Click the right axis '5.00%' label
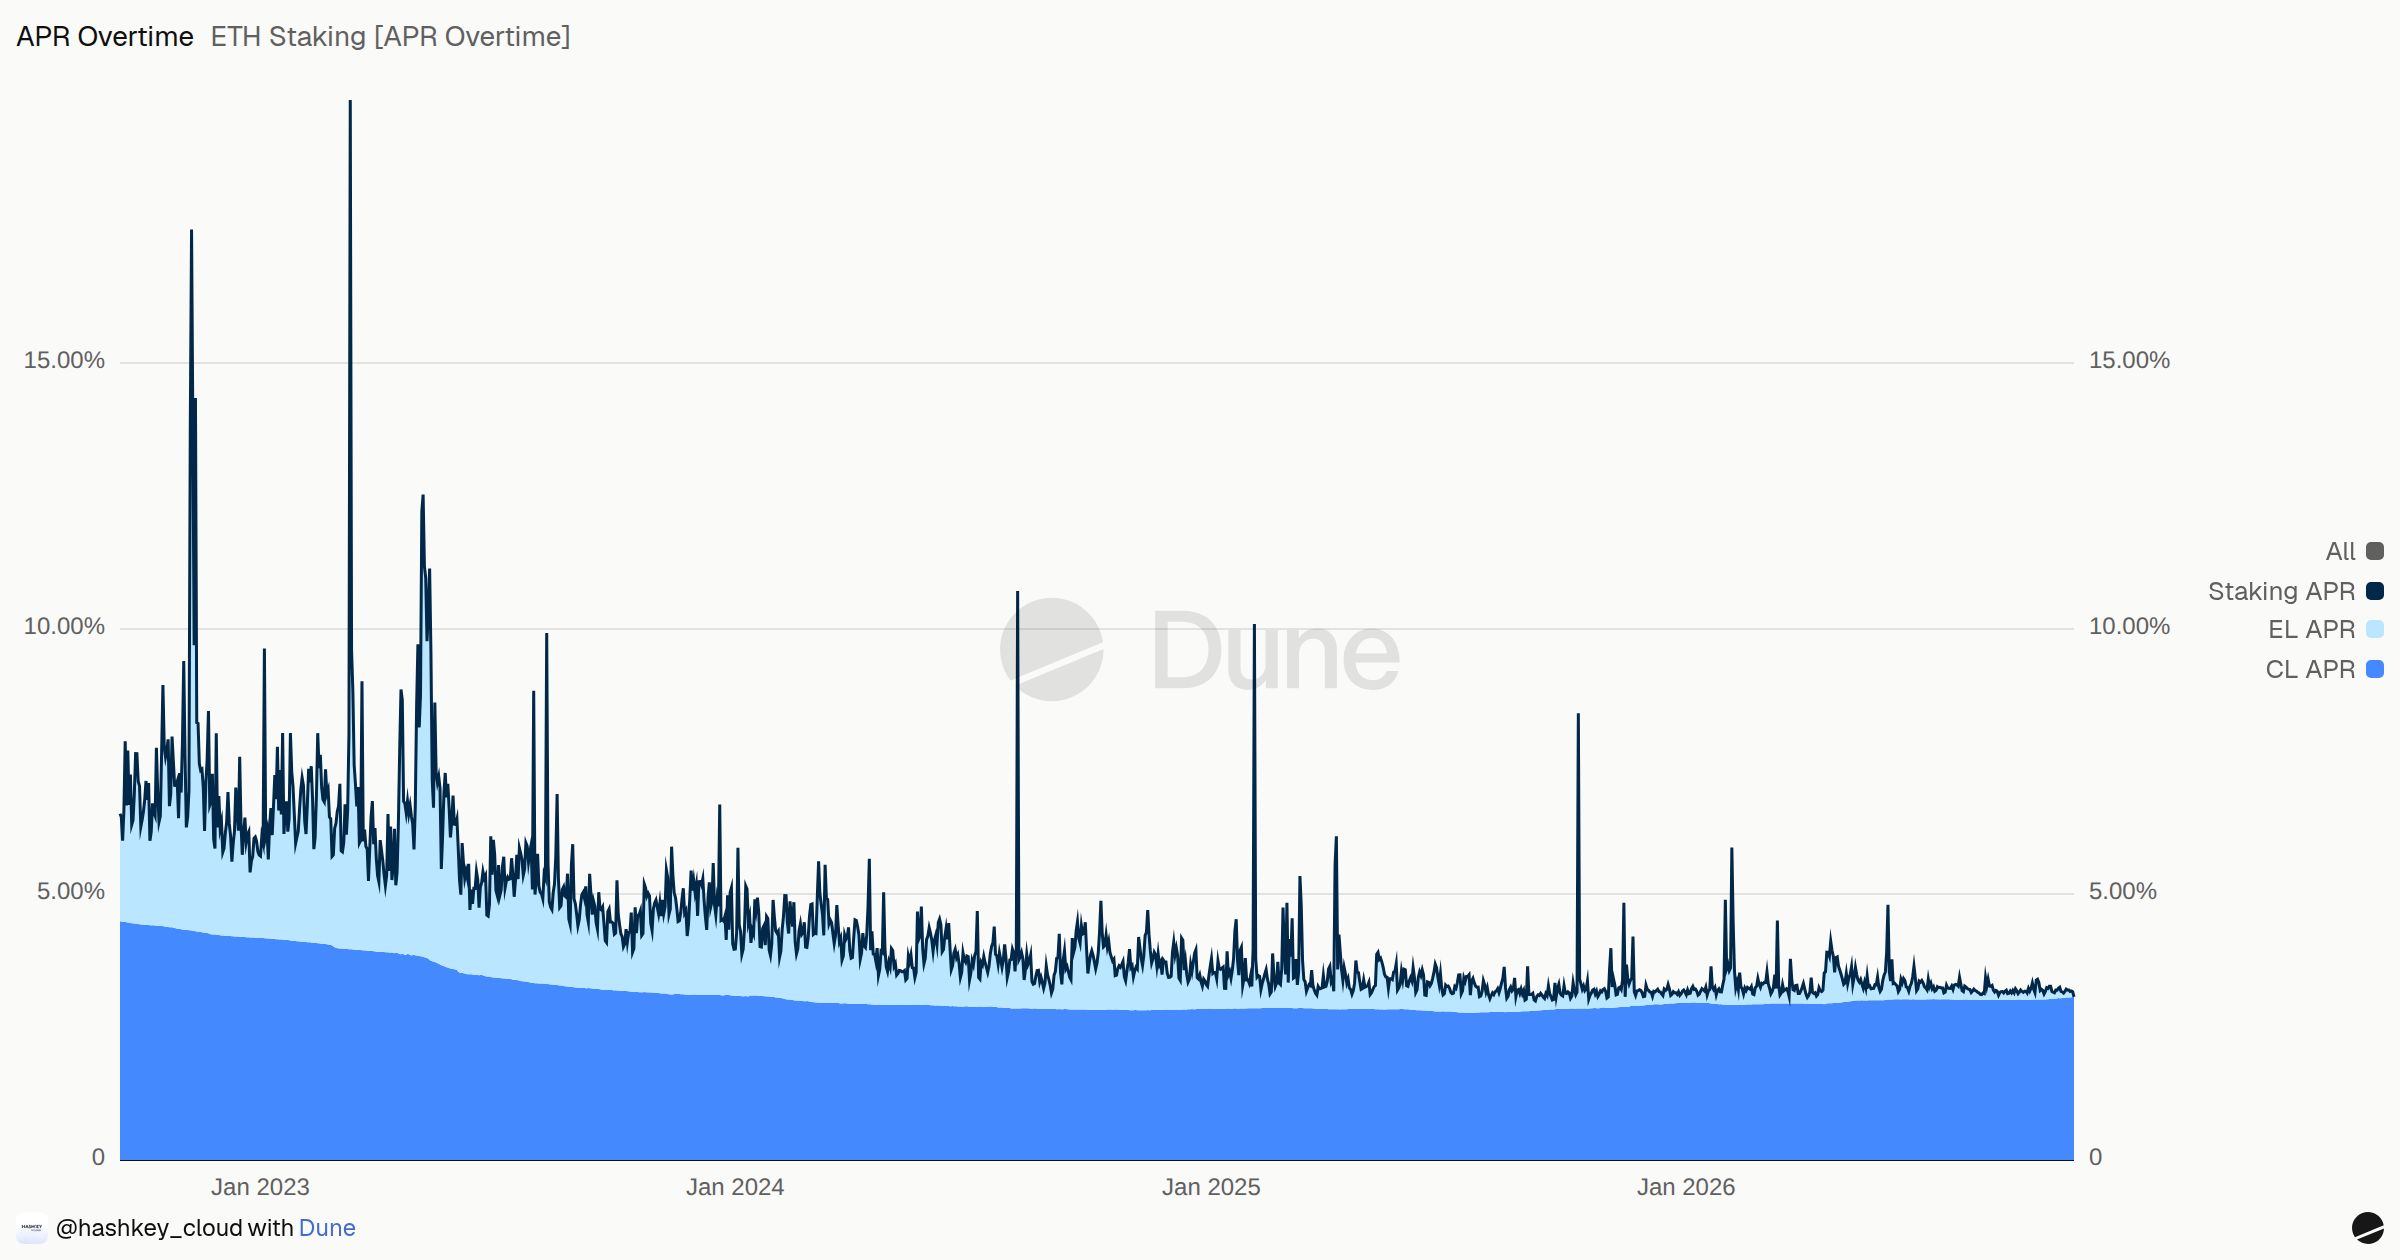Screen dimensions: 2400x1260 [x=2122, y=891]
